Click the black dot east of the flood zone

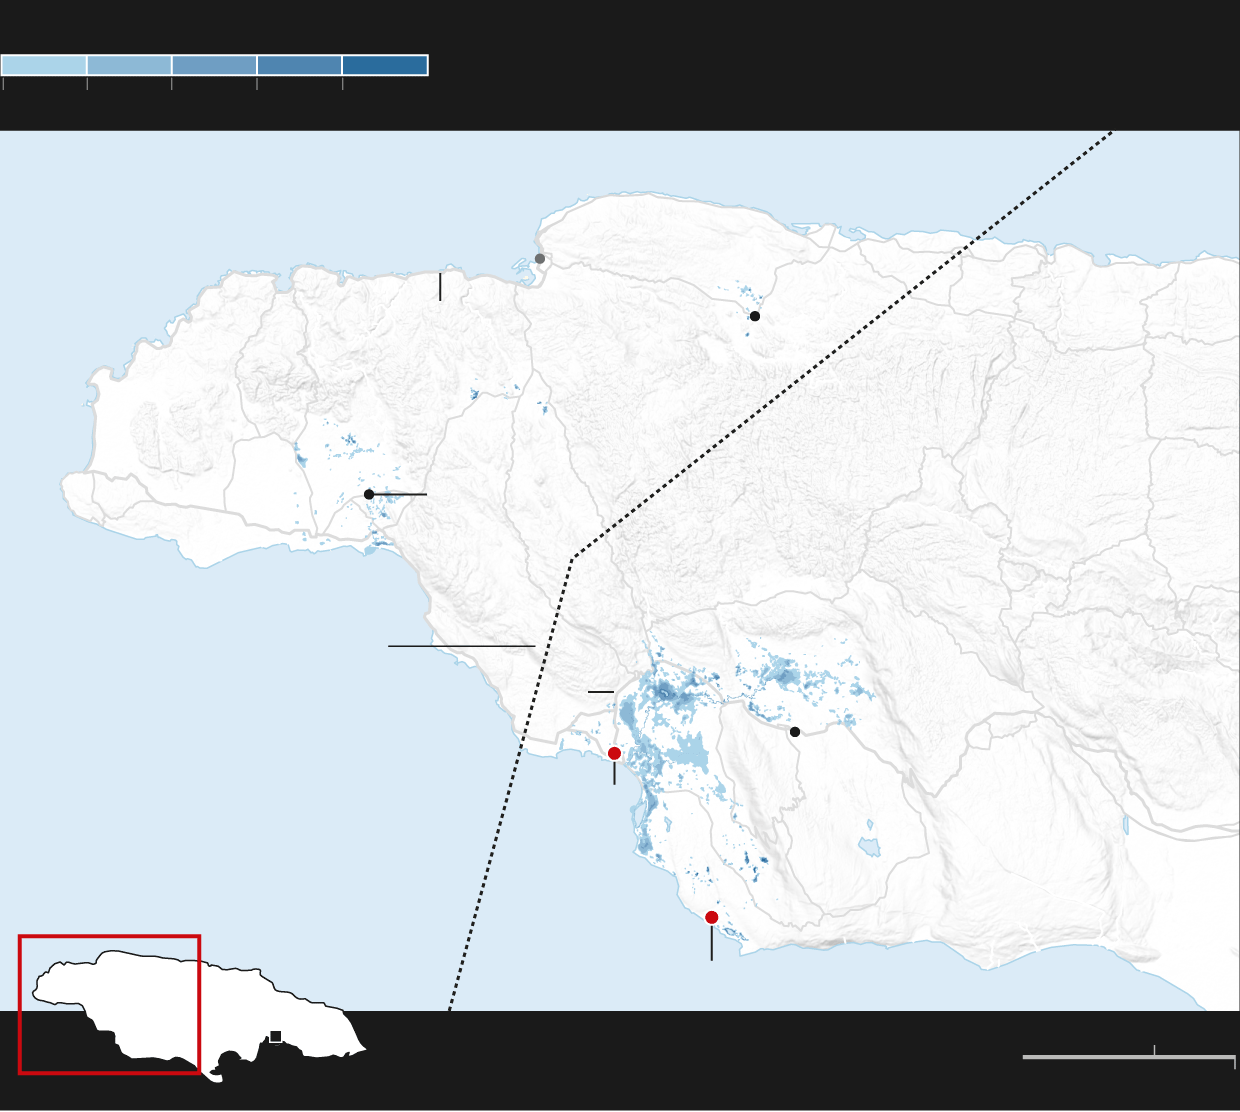(795, 732)
